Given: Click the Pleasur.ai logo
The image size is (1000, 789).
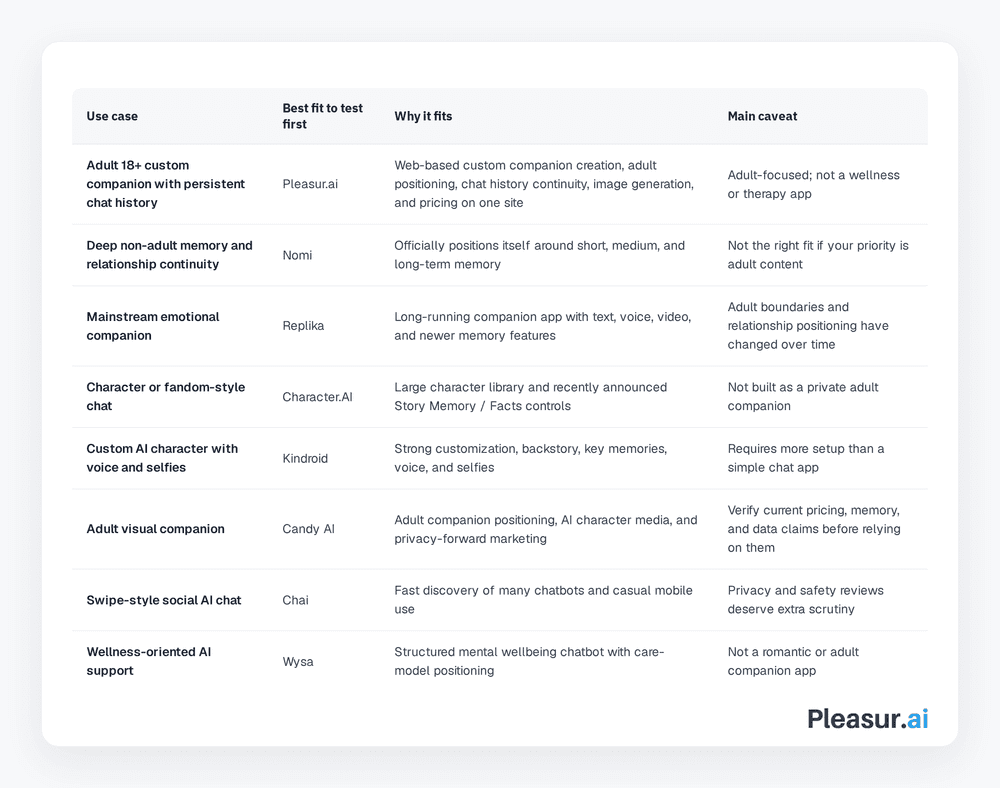Looking at the screenshot, I should tap(867, 719).
